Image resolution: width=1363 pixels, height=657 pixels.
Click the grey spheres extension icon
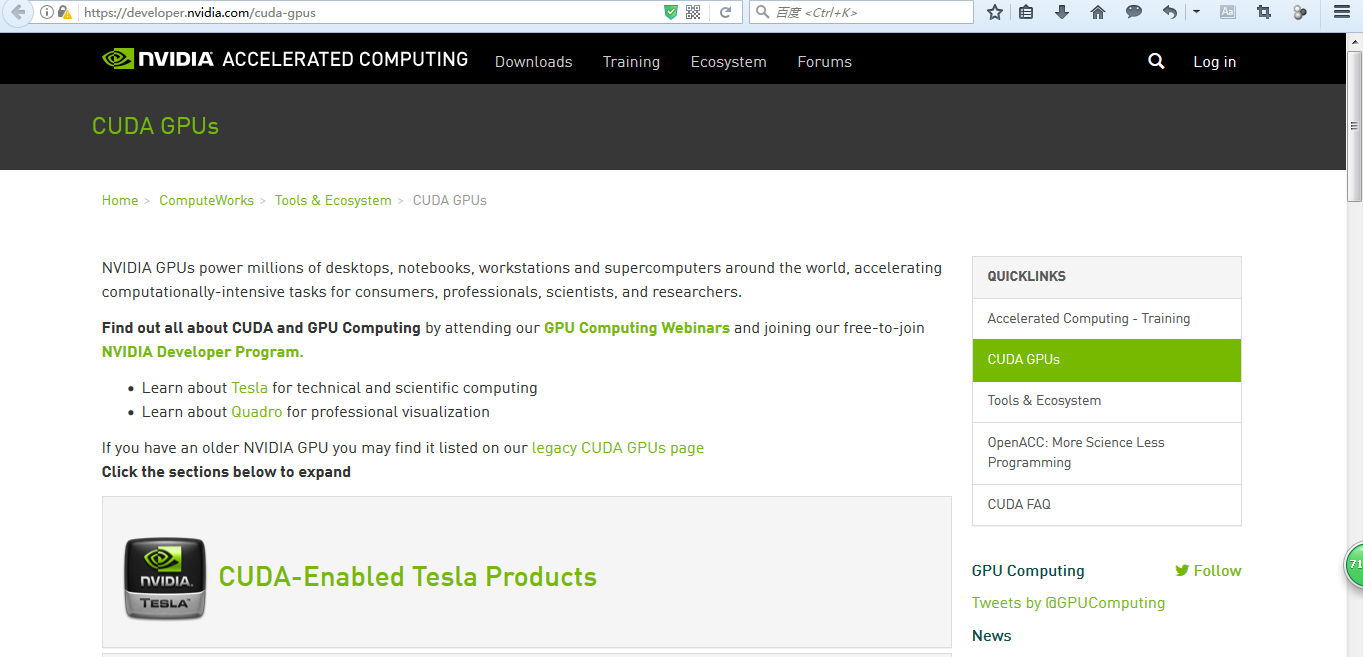(x=1300, y=12)
